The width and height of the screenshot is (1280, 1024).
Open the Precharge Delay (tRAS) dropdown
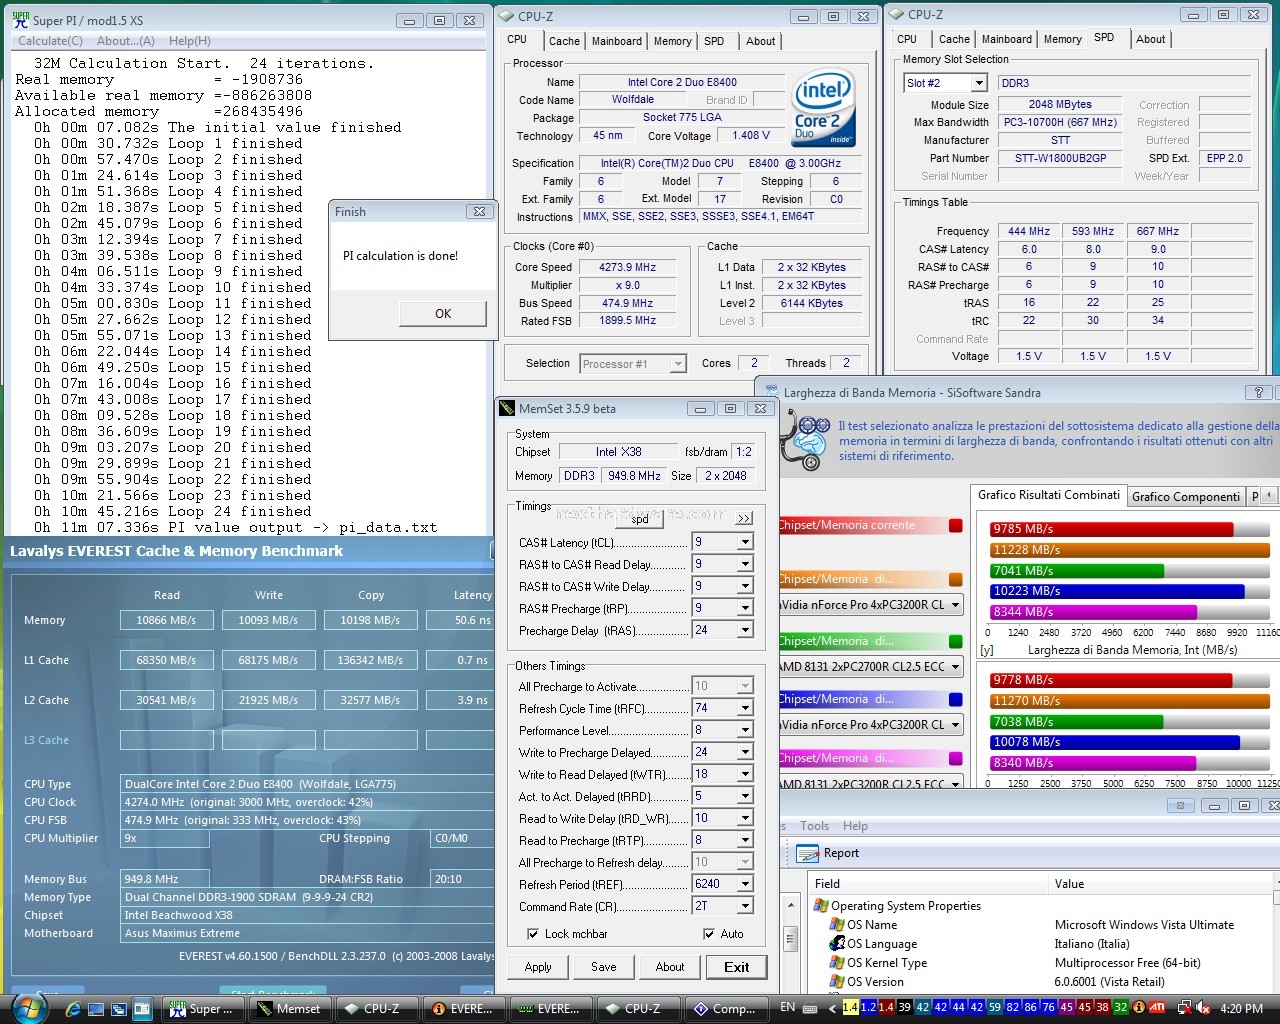click(745, 630)
